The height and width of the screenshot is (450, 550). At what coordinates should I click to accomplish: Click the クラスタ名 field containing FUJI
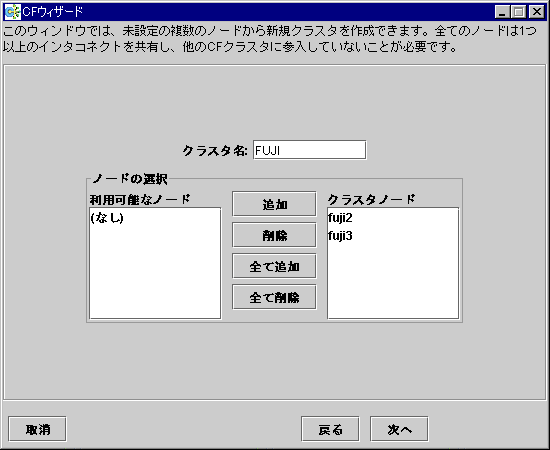[x=310, y=150]
